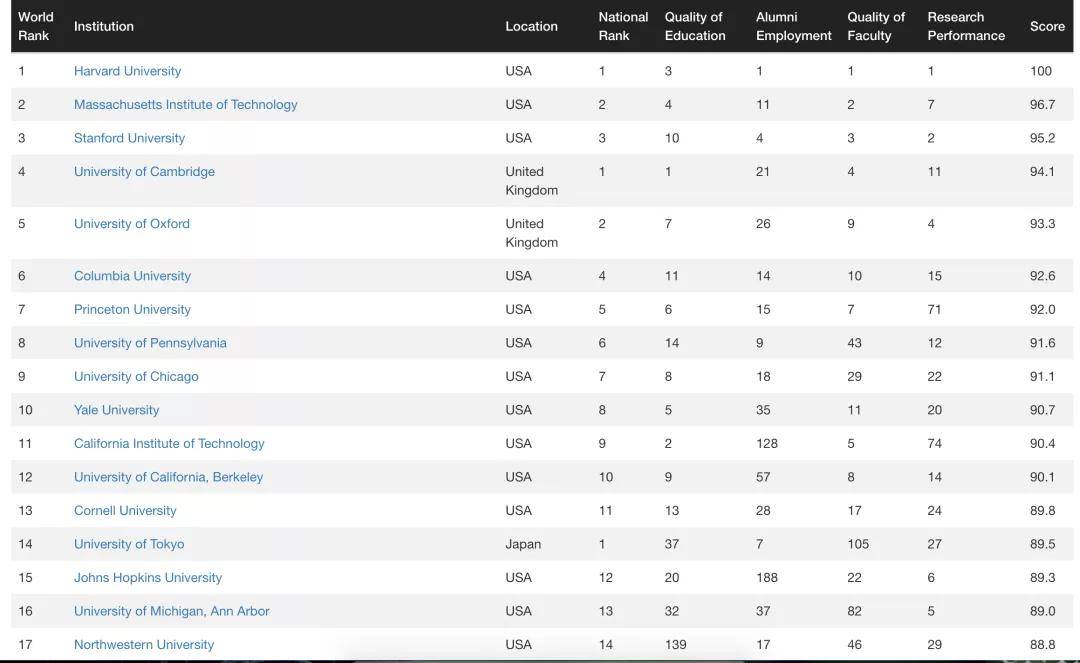Open University of Oxford link
The width and height of the screenshot is (1080, 663).
131,224
